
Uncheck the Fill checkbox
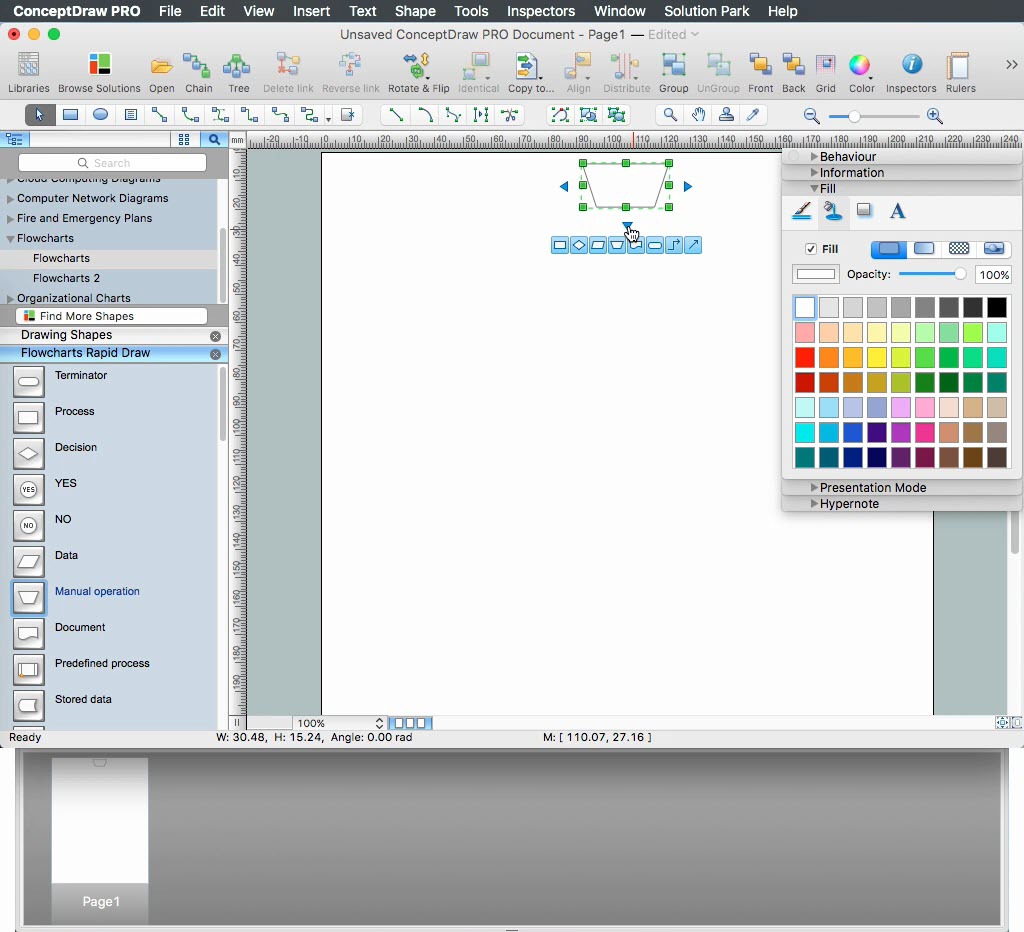coord(811,249)
